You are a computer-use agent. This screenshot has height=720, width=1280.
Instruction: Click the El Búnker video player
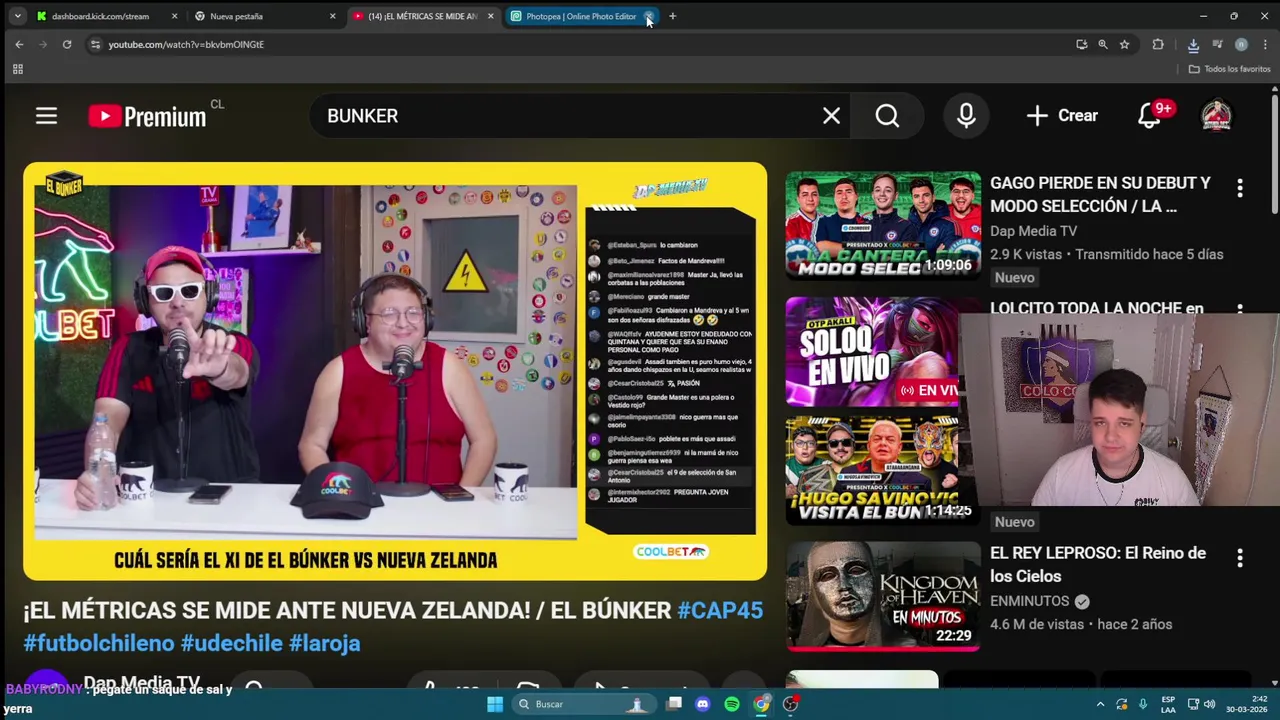click(395, 371)
